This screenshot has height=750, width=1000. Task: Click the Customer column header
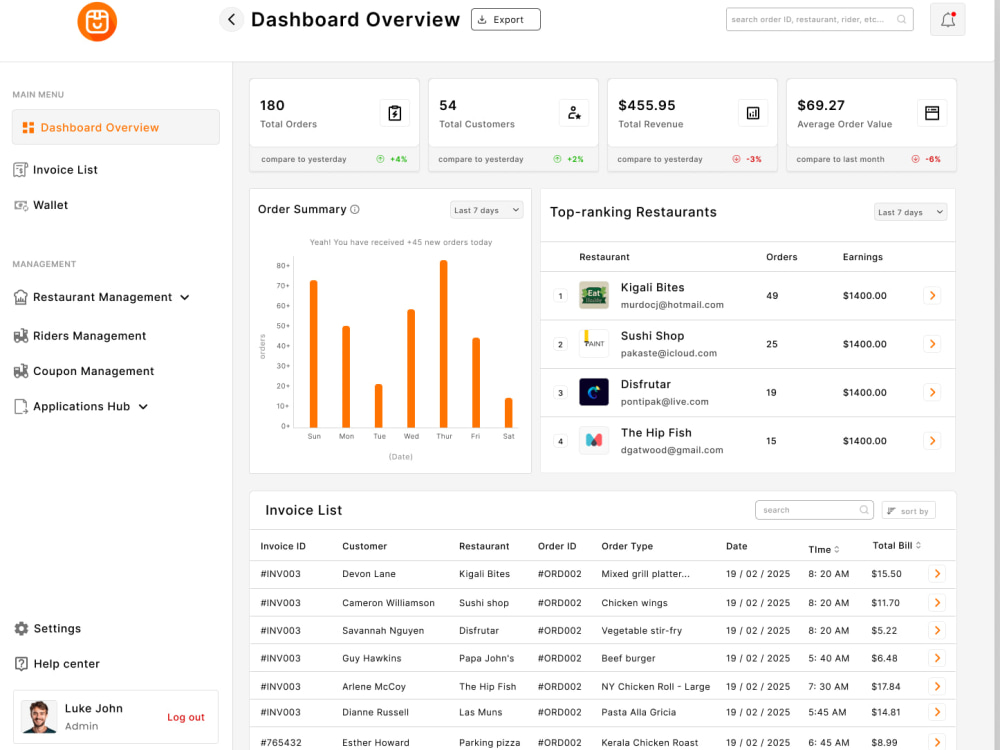[364, 547]
